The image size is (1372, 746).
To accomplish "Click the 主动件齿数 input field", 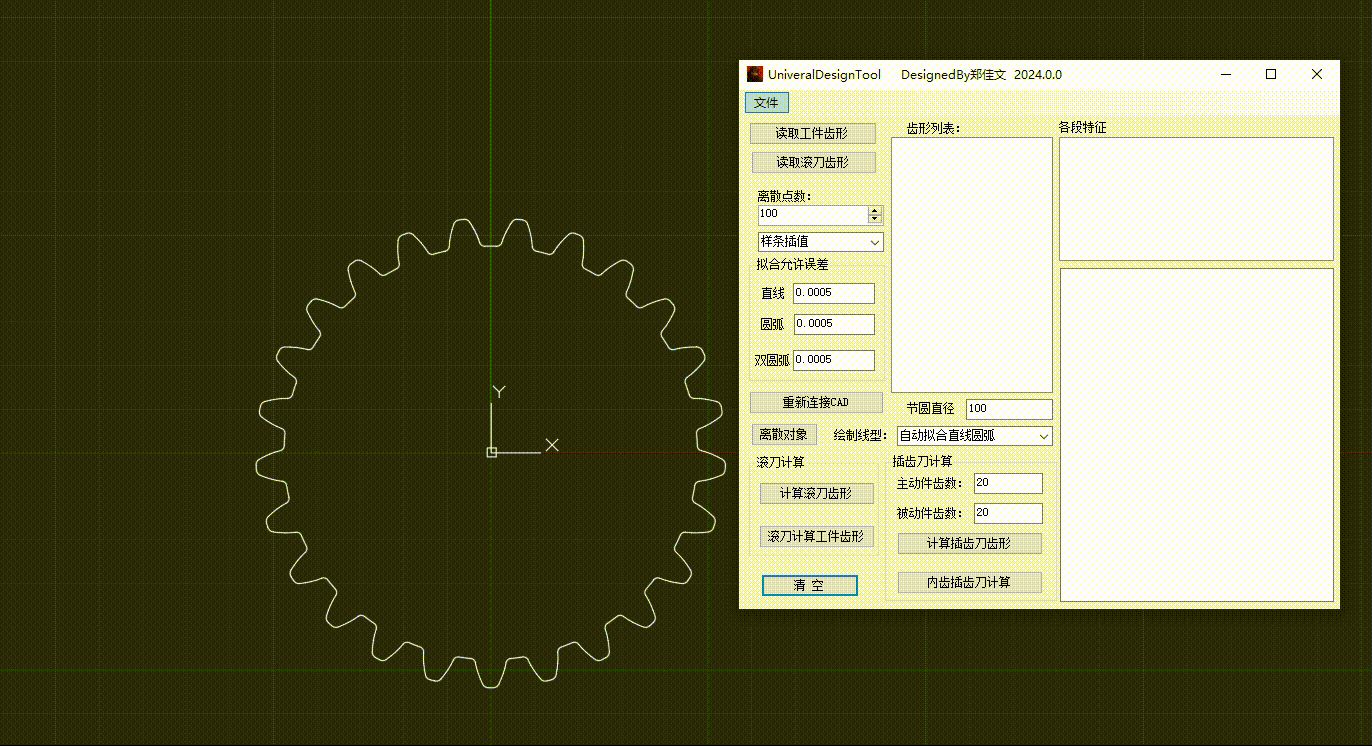I will click(1008, 483).
